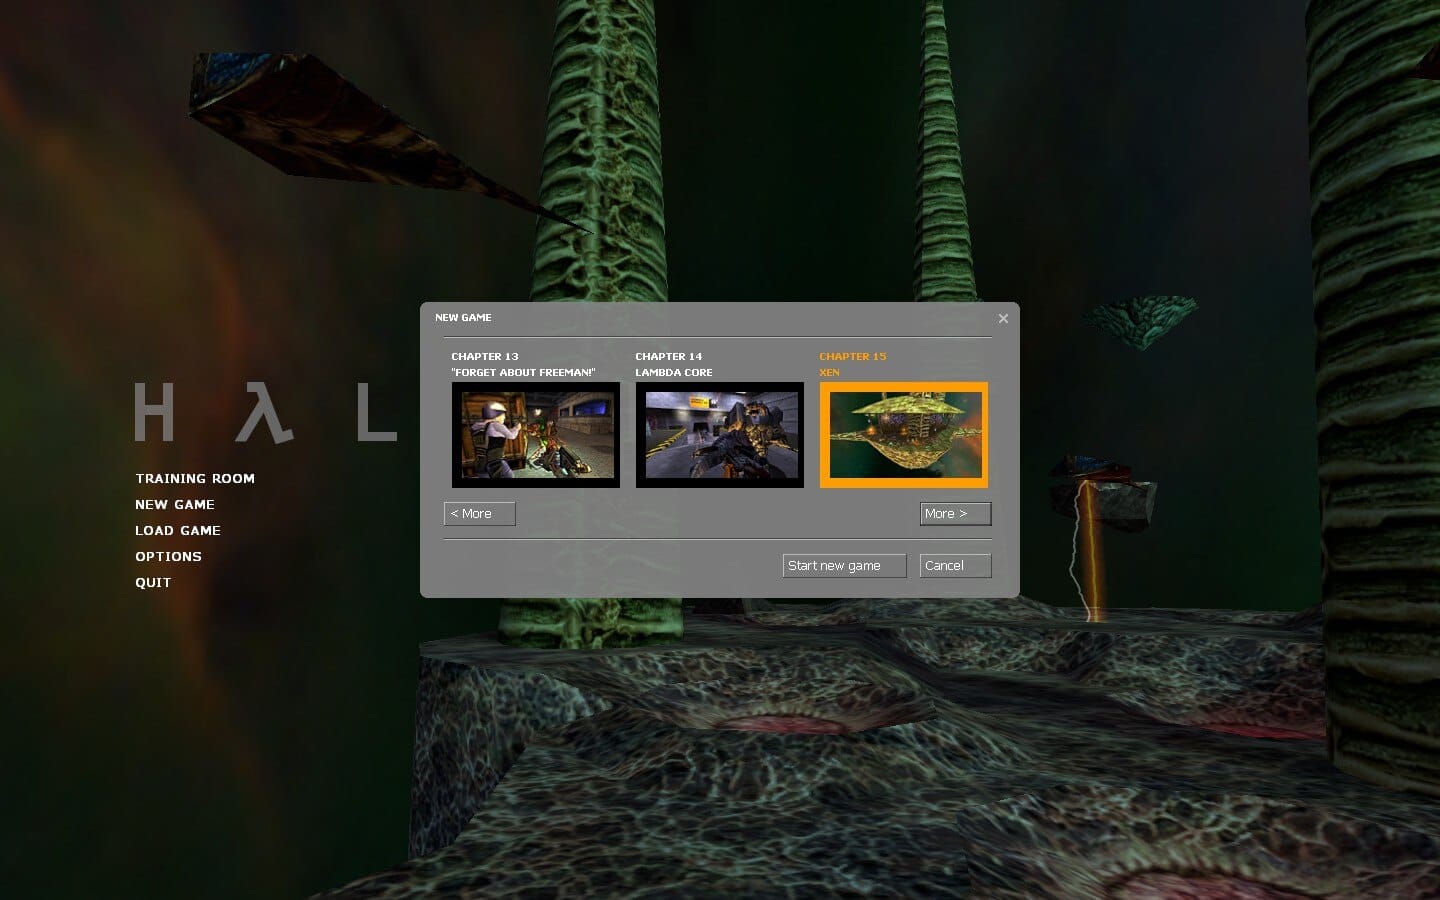The height and width of the screenshot is (900, 1440).
Task: Click Start new game
Action: point(843,565)
